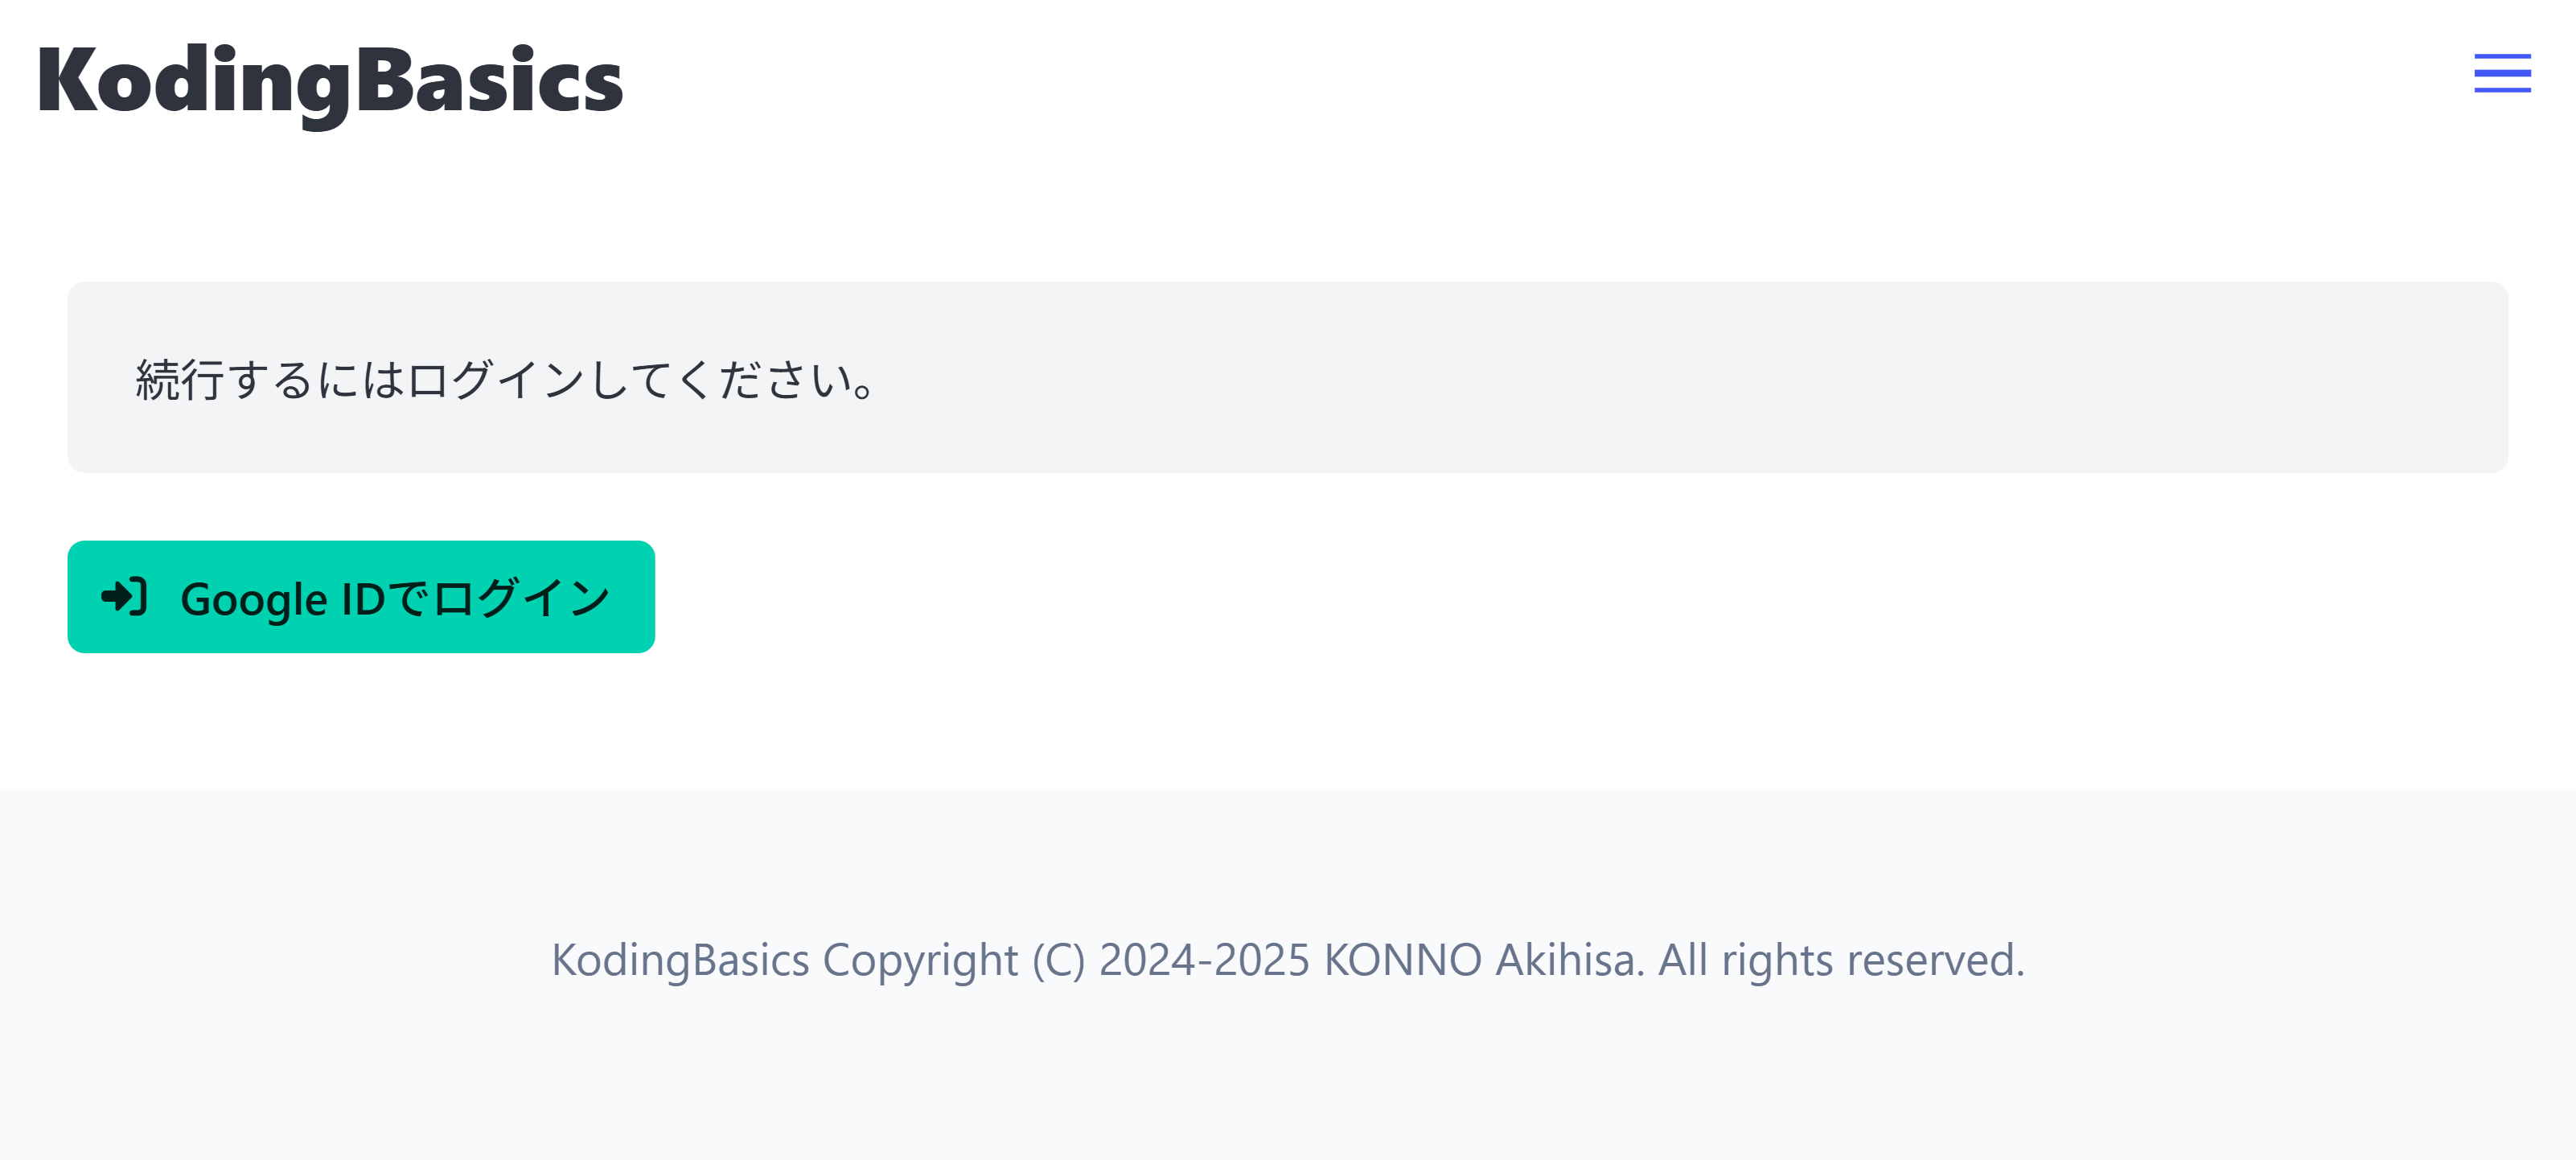Expand the three-line menu at top right
This screenshot has width=2576, height=1160.
pos(2502,73)
